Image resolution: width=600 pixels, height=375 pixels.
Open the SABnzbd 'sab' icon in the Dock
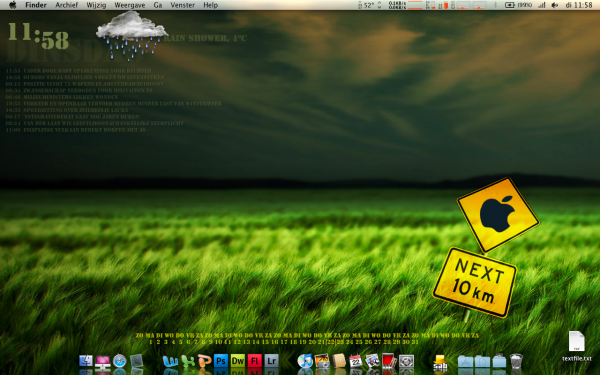pos(440,362)
